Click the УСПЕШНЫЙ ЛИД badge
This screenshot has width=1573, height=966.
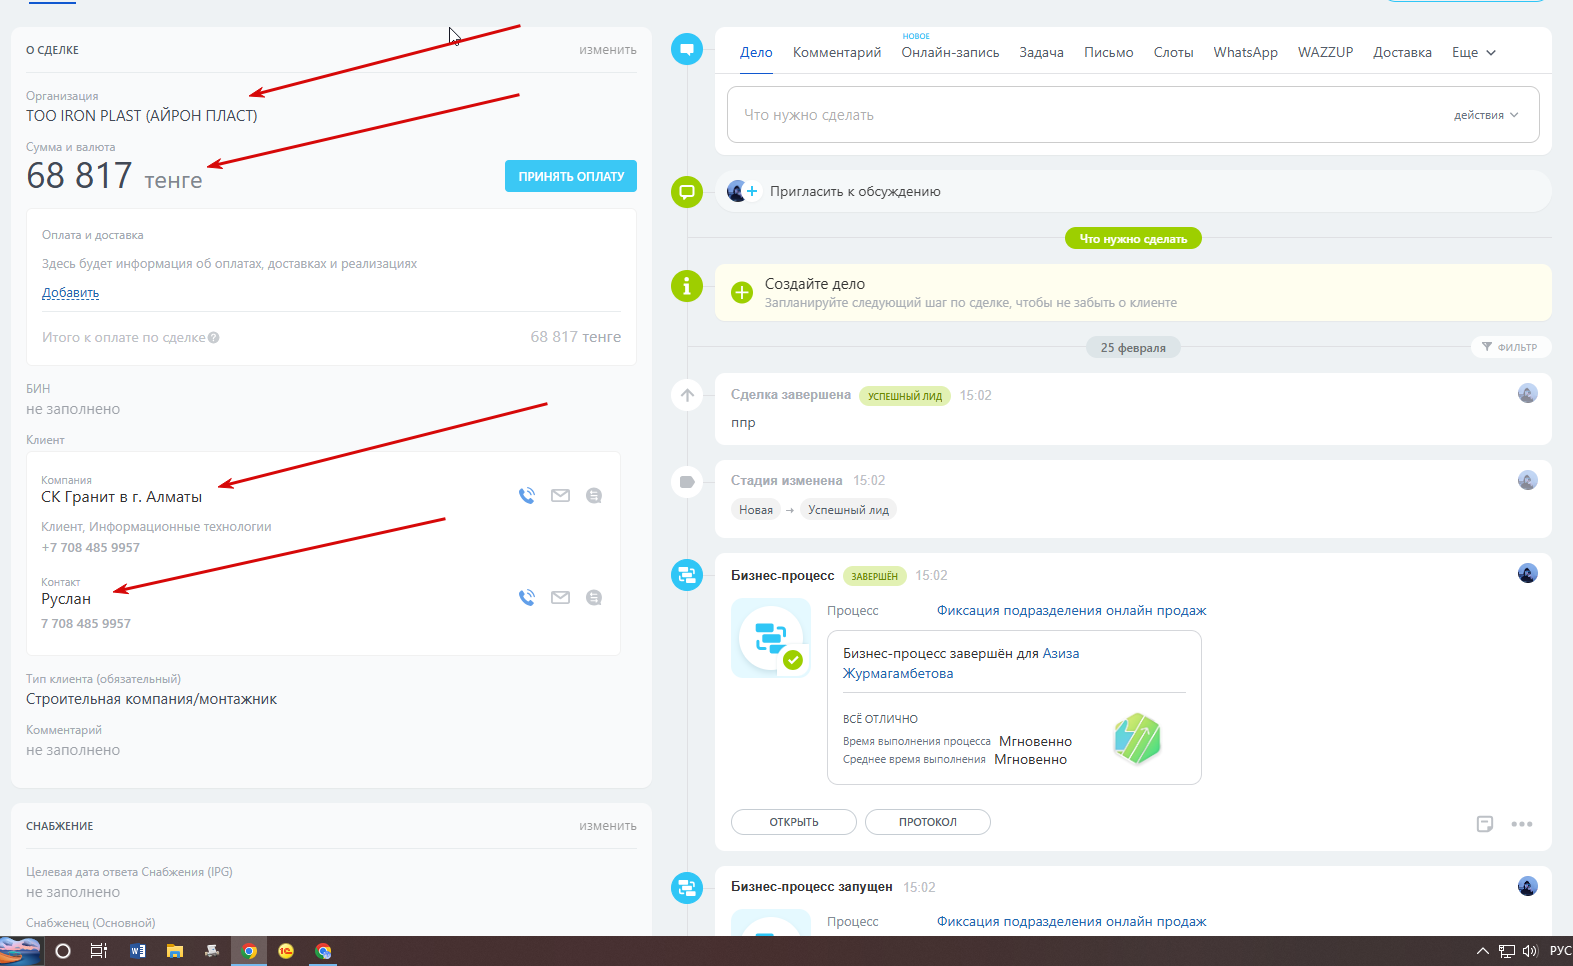click(x=905, y=396)
